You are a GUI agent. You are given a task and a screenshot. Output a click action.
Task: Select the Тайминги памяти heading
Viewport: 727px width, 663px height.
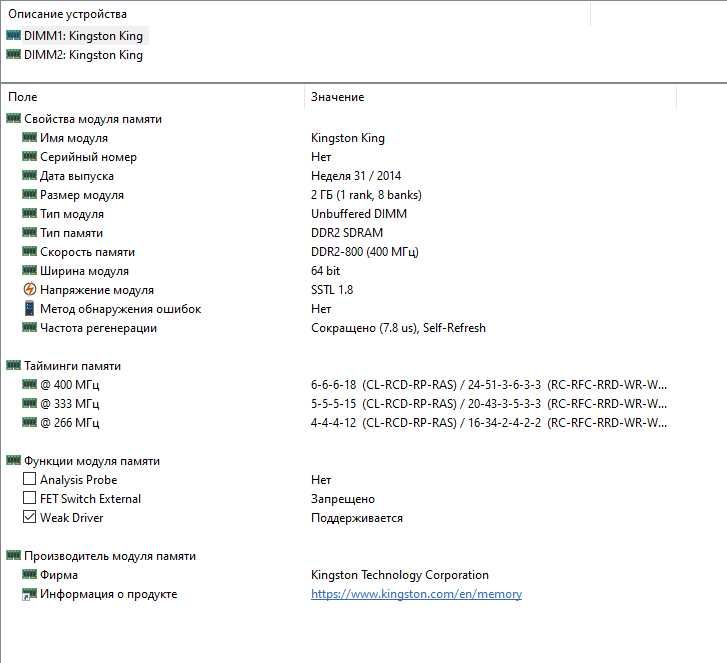pos(72,366)
